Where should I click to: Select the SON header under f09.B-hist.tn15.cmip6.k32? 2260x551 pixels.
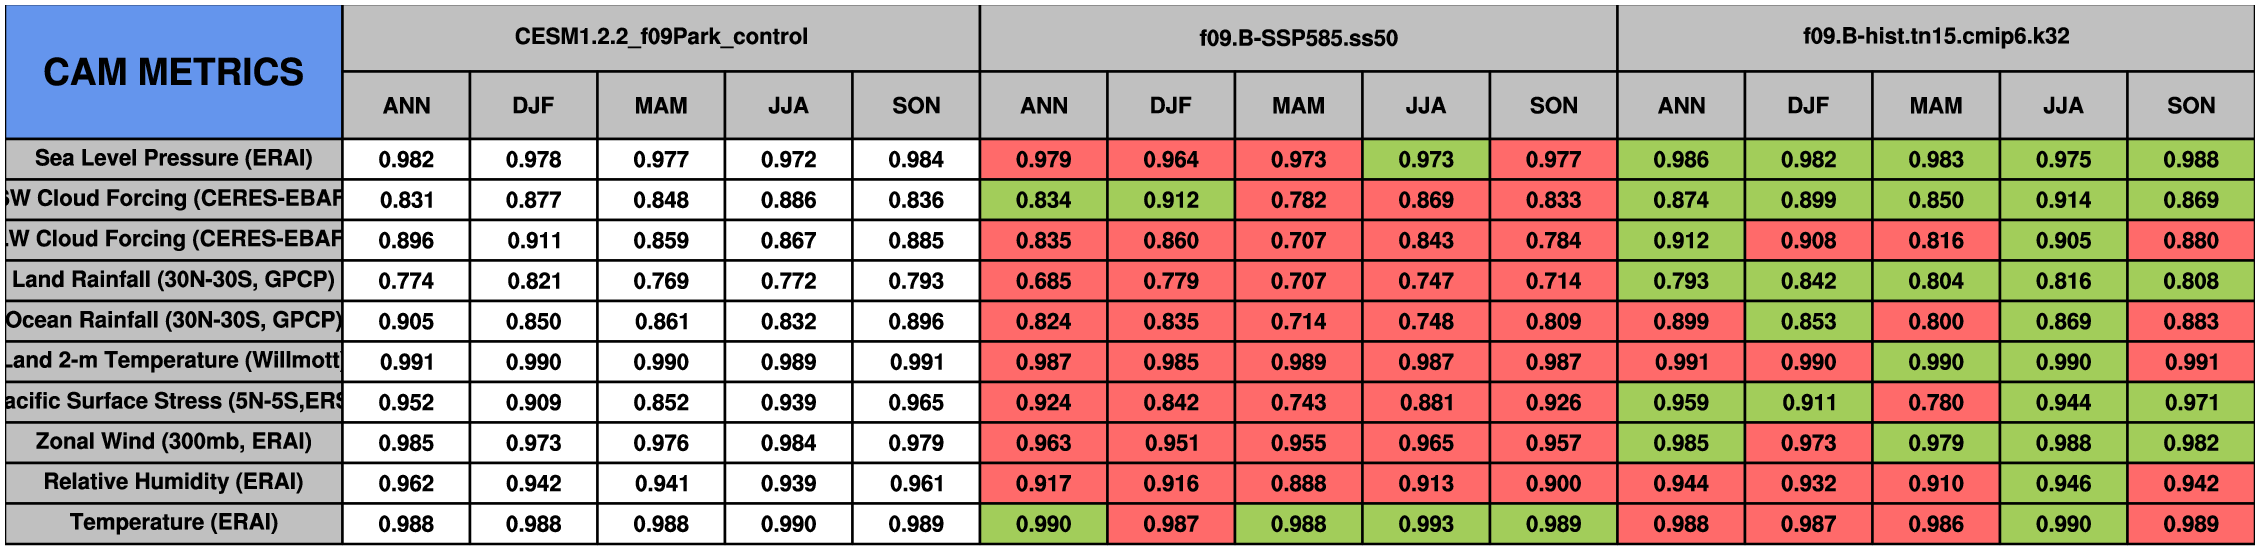point(2190,106)
